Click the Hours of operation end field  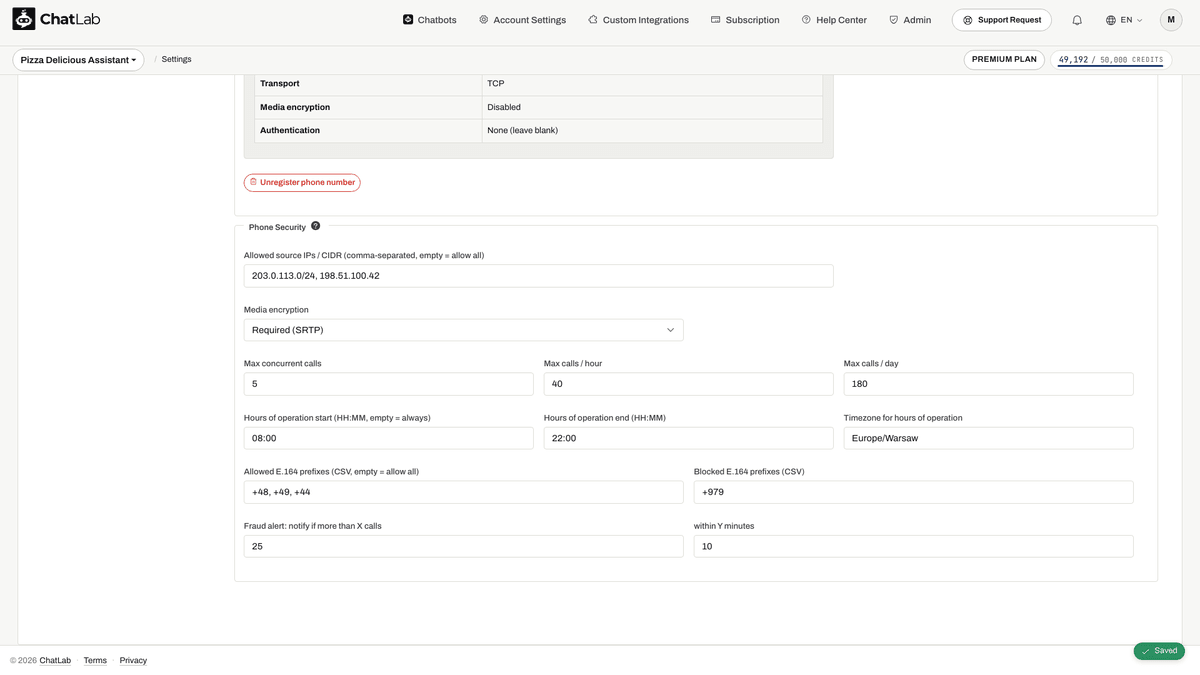[689, 438]
